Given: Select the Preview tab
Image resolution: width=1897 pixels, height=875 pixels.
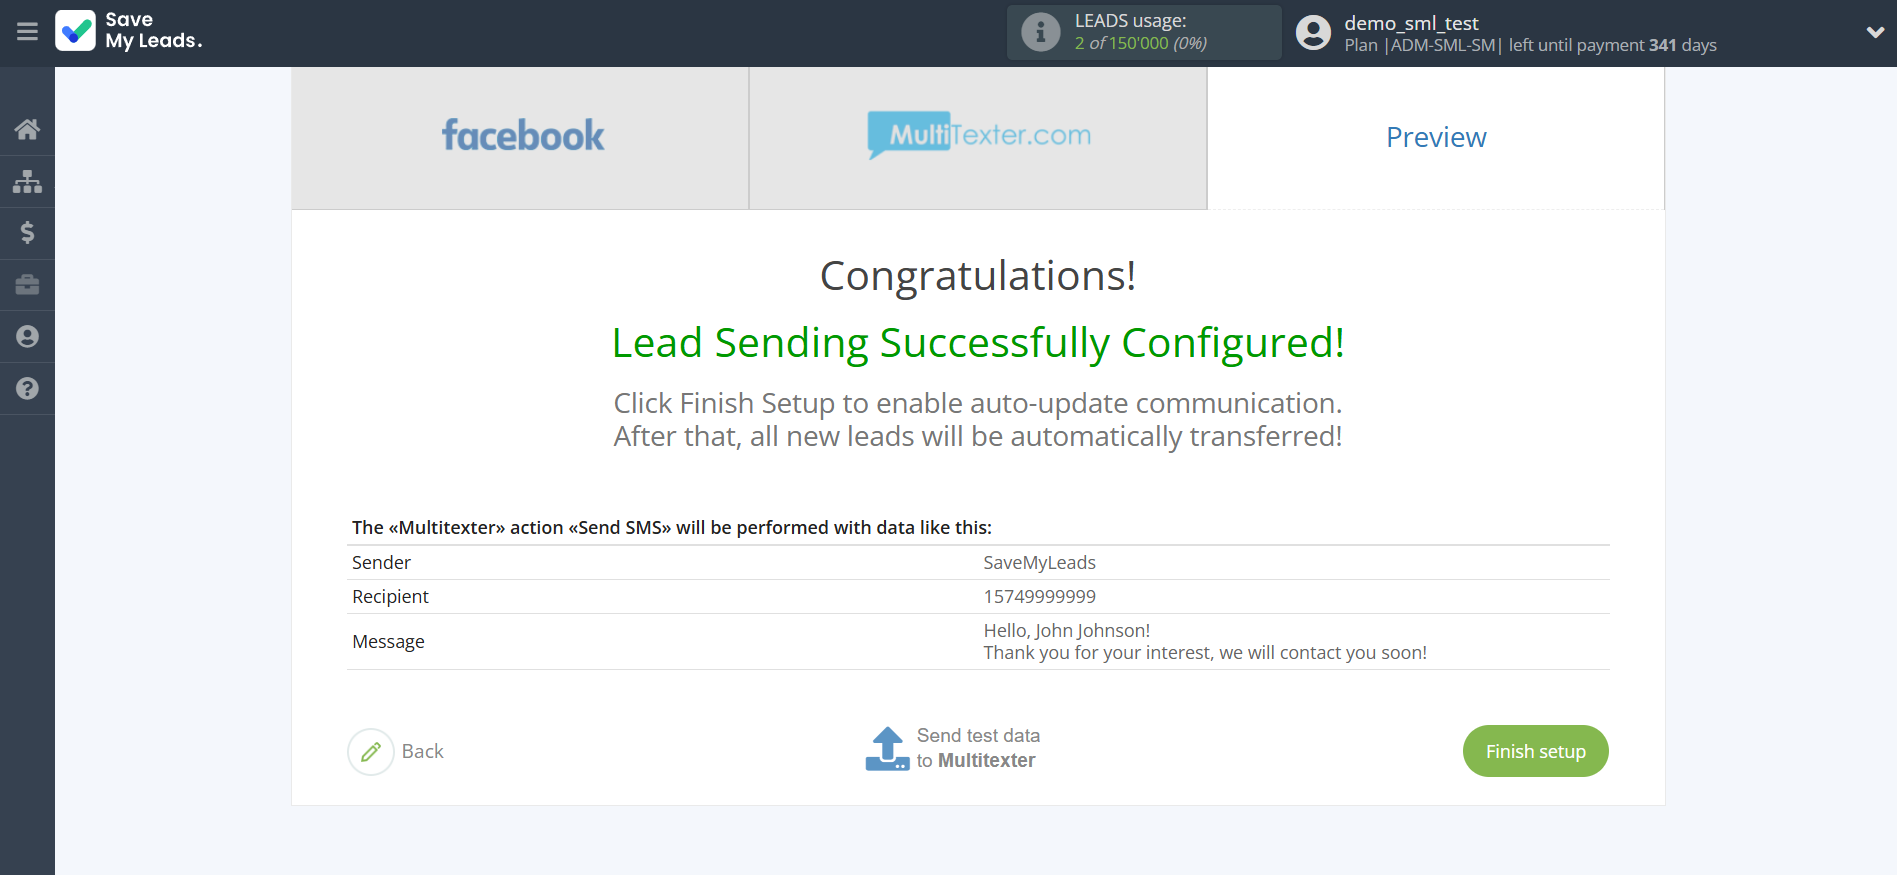Looking at the screenshot, I should [x=1435, y=137].
